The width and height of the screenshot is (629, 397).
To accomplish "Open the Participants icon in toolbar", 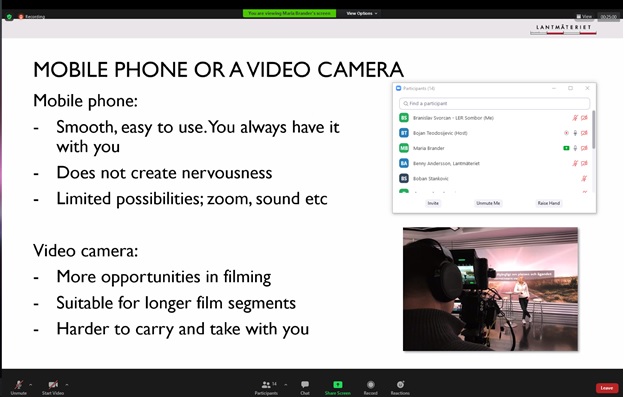I will tap(266, 385).
